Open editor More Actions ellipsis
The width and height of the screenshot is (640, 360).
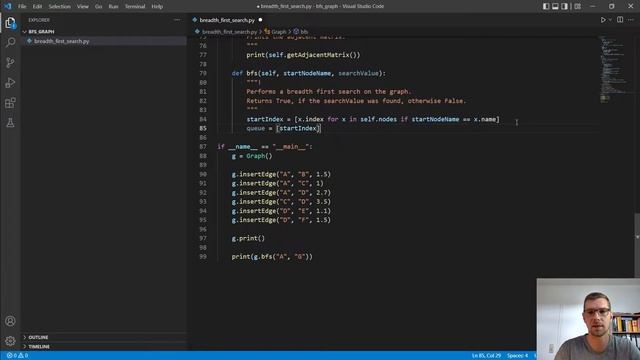click(631, 20)
